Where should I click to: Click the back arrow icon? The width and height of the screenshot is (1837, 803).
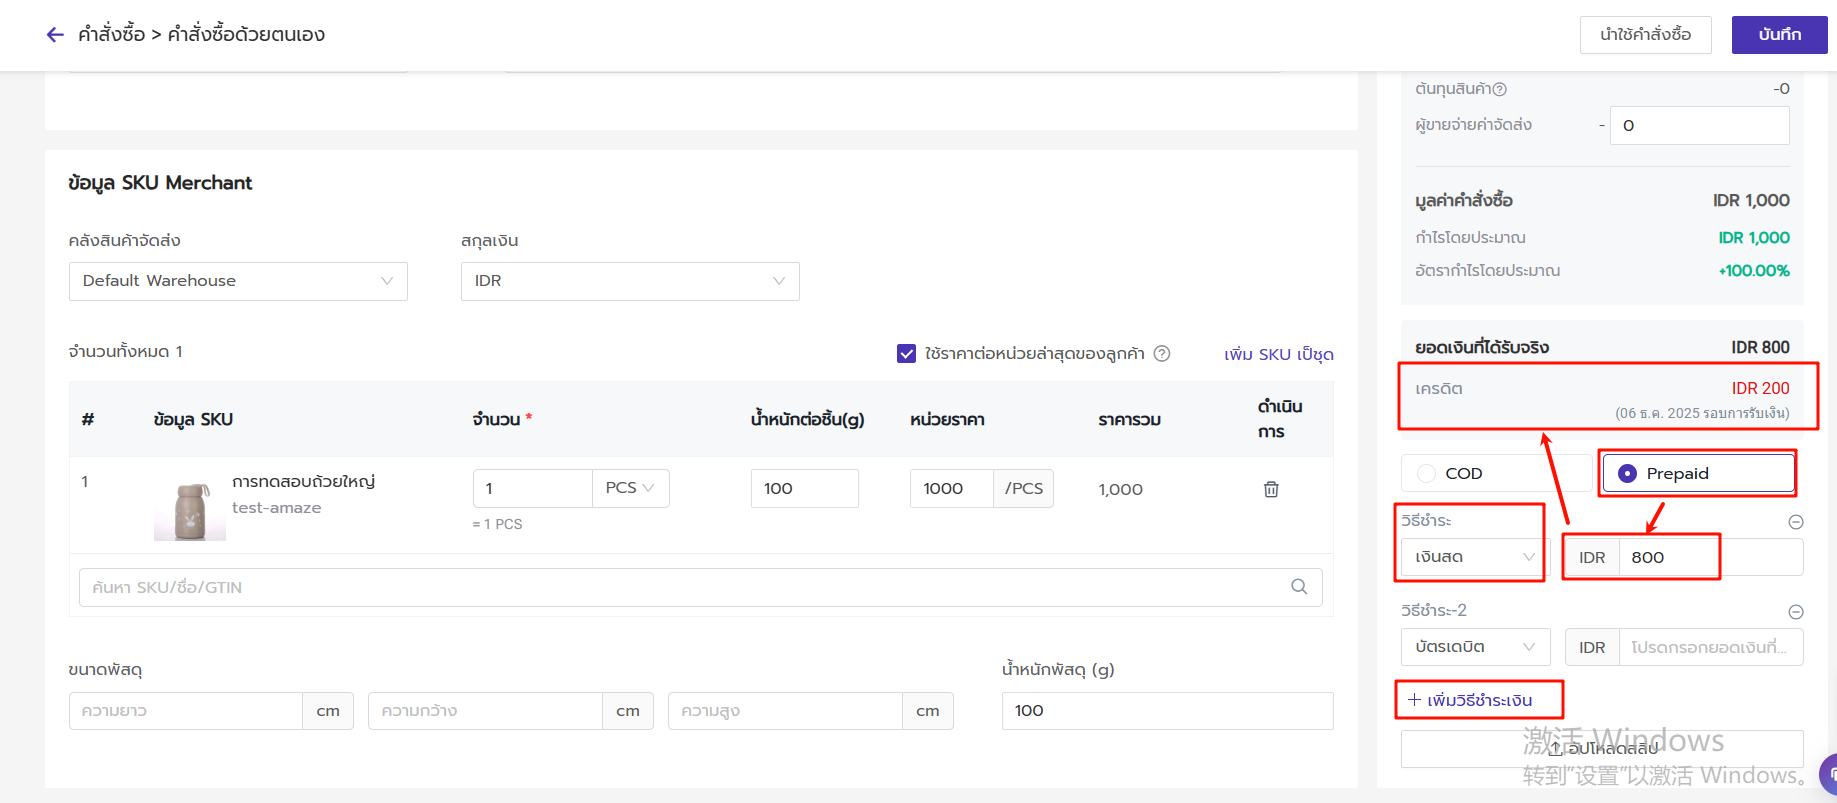tap(55, 35)
